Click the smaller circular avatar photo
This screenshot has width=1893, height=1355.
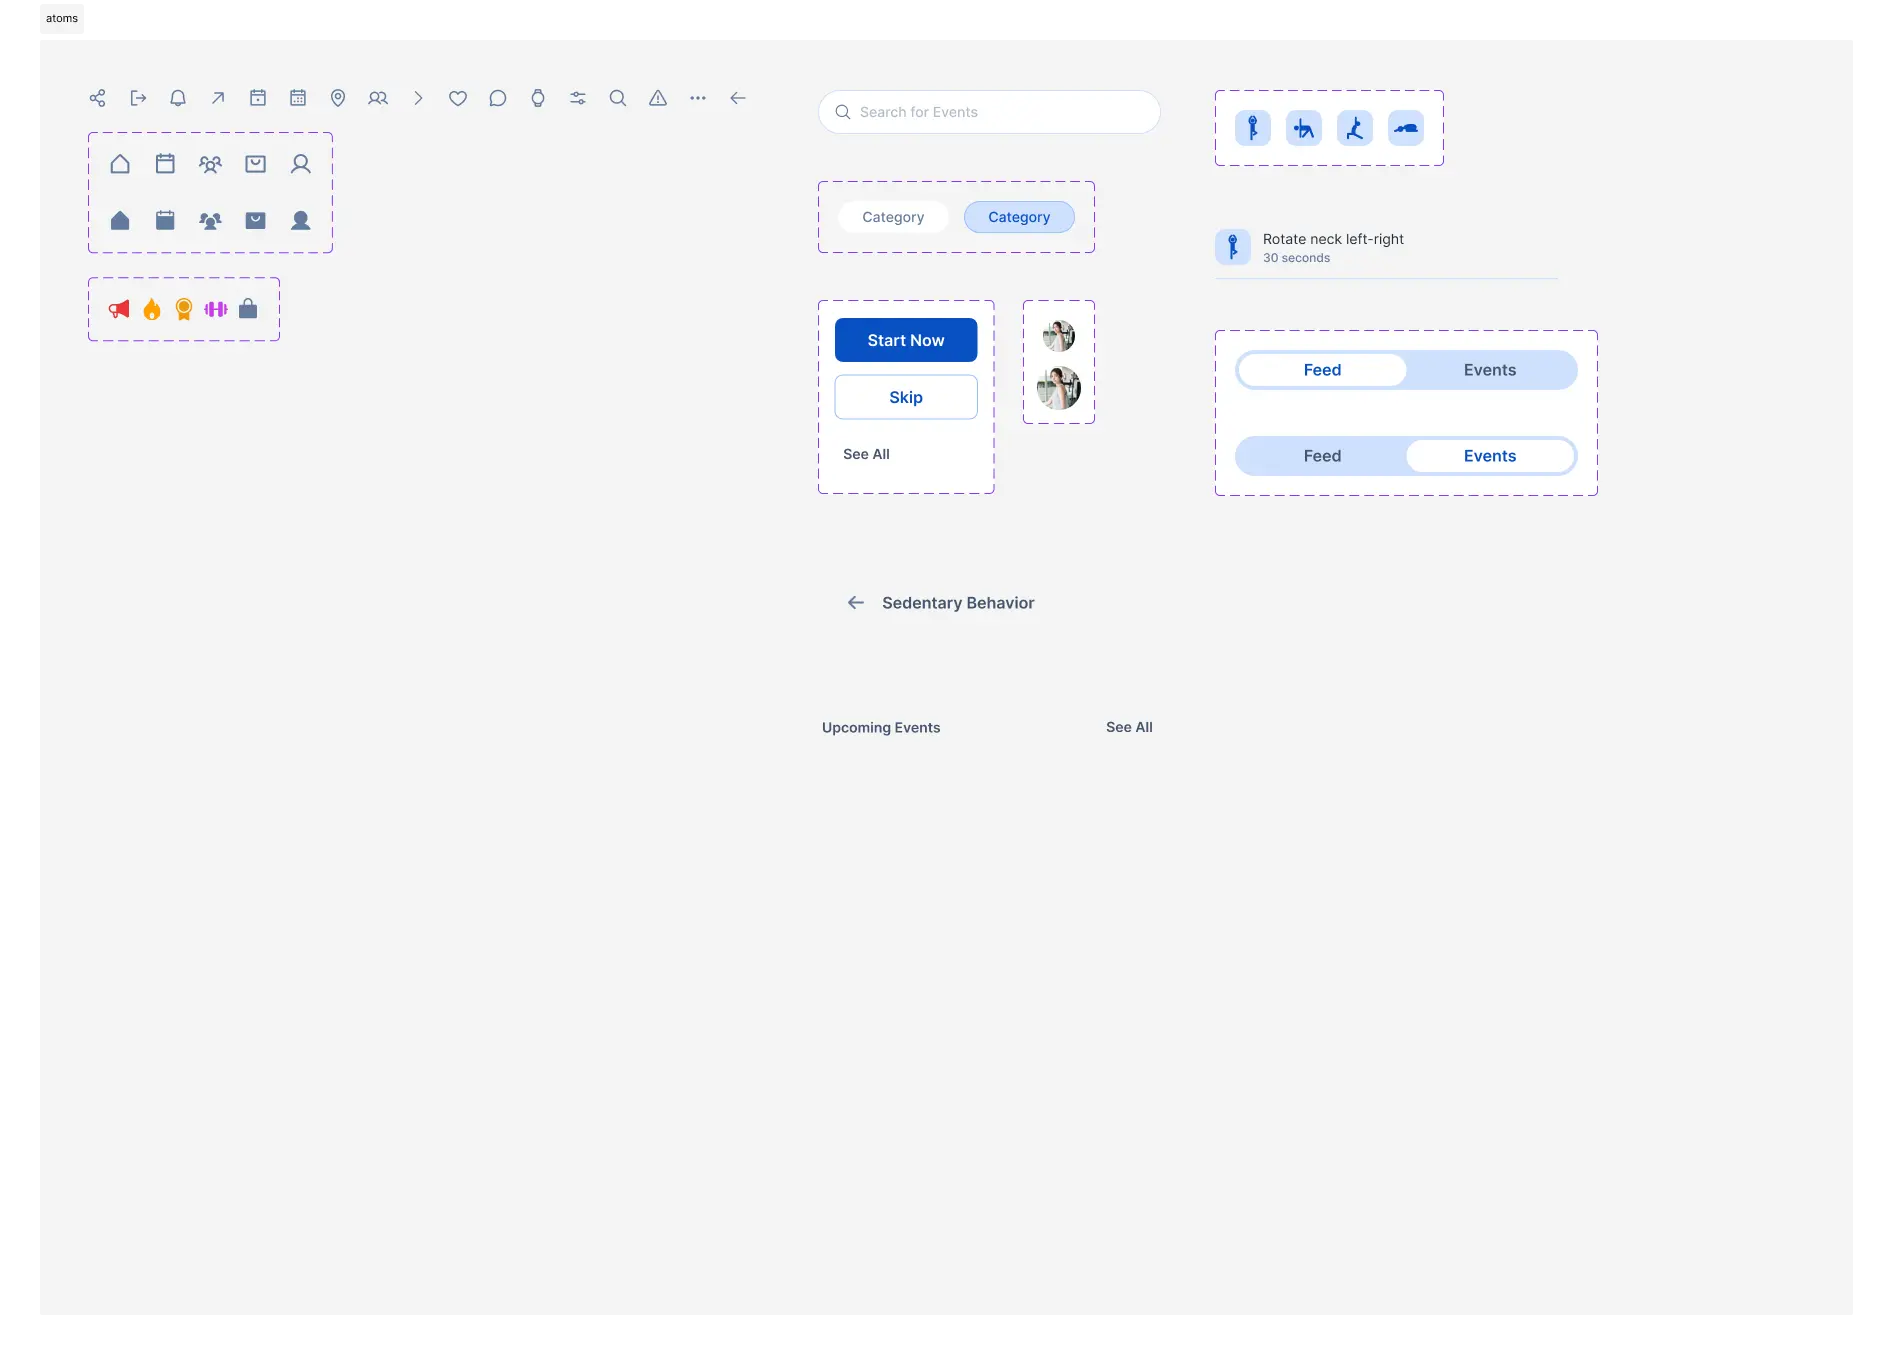[1059, 336]
